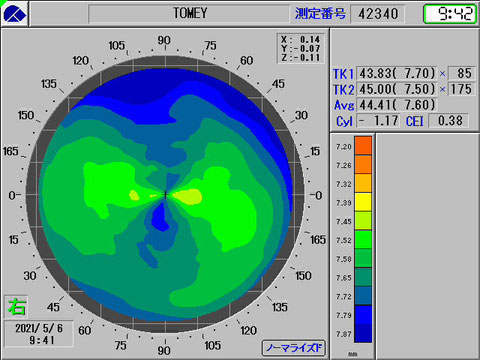This screenshot has height=360, width=480.
Task: Click the left 0 degree axis label
Action: [13, 195]
